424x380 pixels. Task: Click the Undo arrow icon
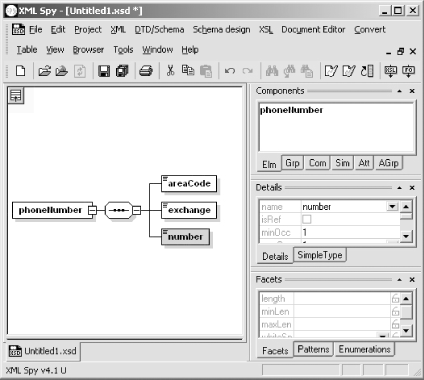[230, 71]
